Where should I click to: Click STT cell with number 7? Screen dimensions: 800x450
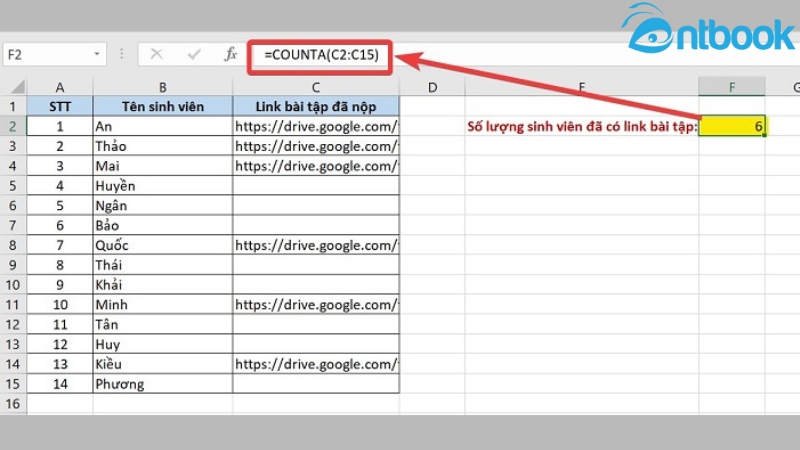coord(60,245)
